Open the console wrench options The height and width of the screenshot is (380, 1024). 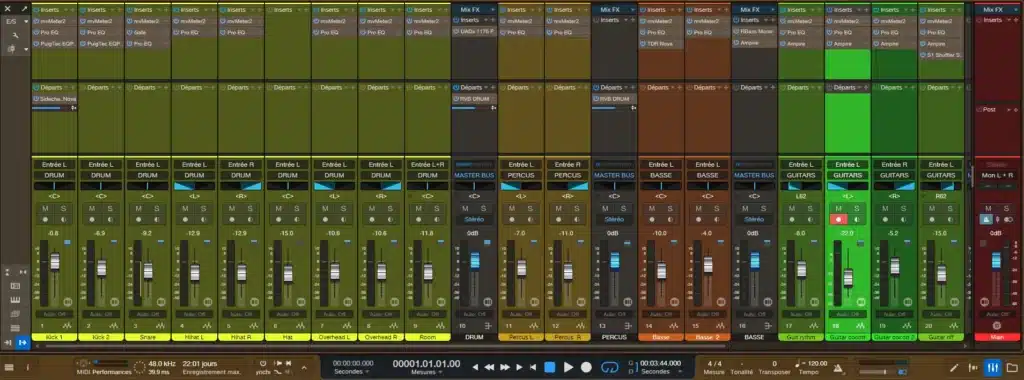pos(16,35)
